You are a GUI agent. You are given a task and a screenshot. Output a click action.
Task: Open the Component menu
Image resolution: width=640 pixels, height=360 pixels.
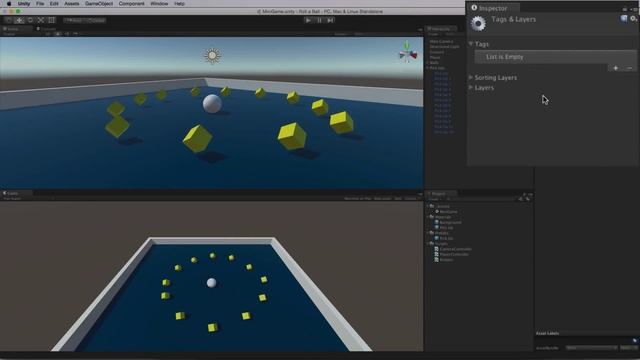click(131, 4)
